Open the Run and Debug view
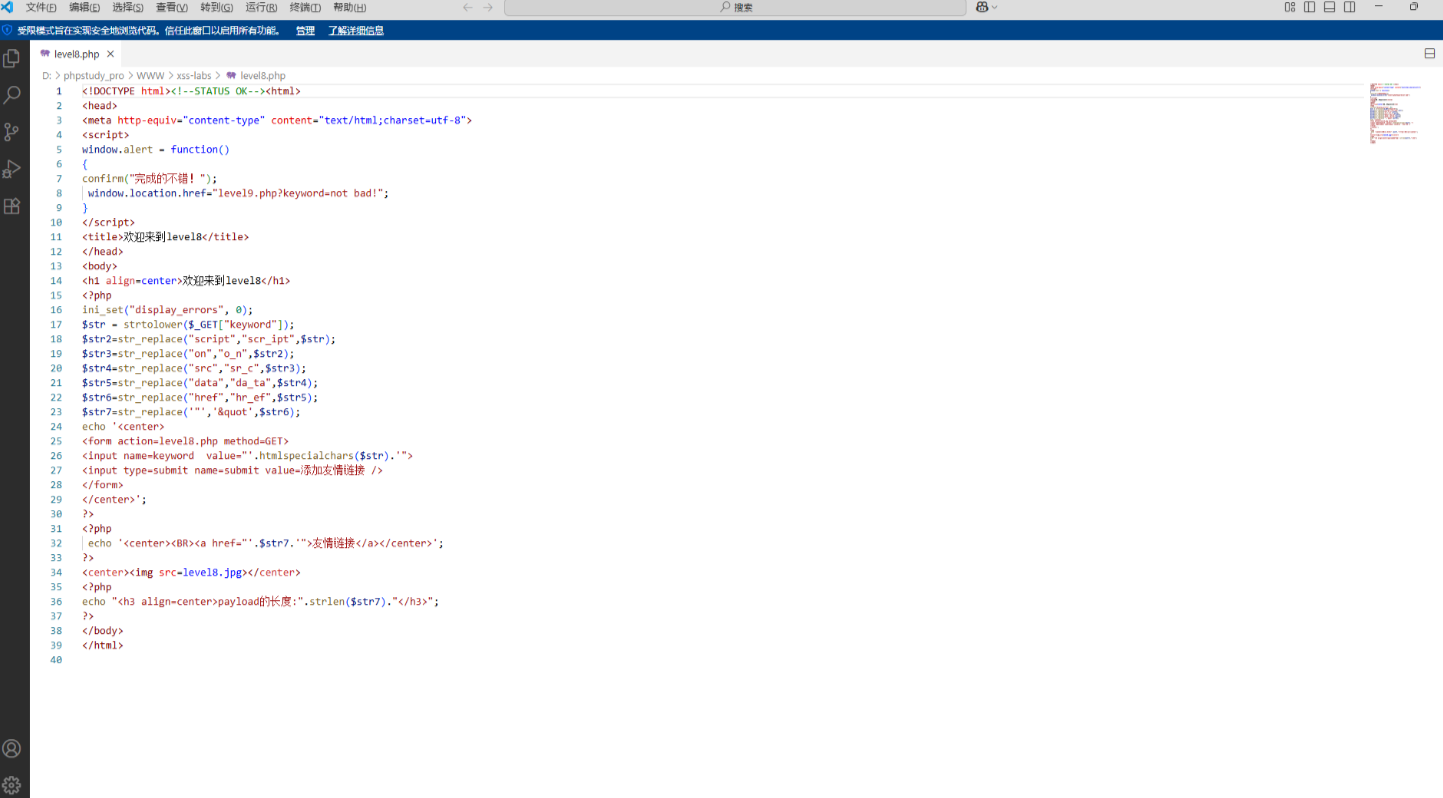This screenshot has width=1443, height=798. point(12,169)
